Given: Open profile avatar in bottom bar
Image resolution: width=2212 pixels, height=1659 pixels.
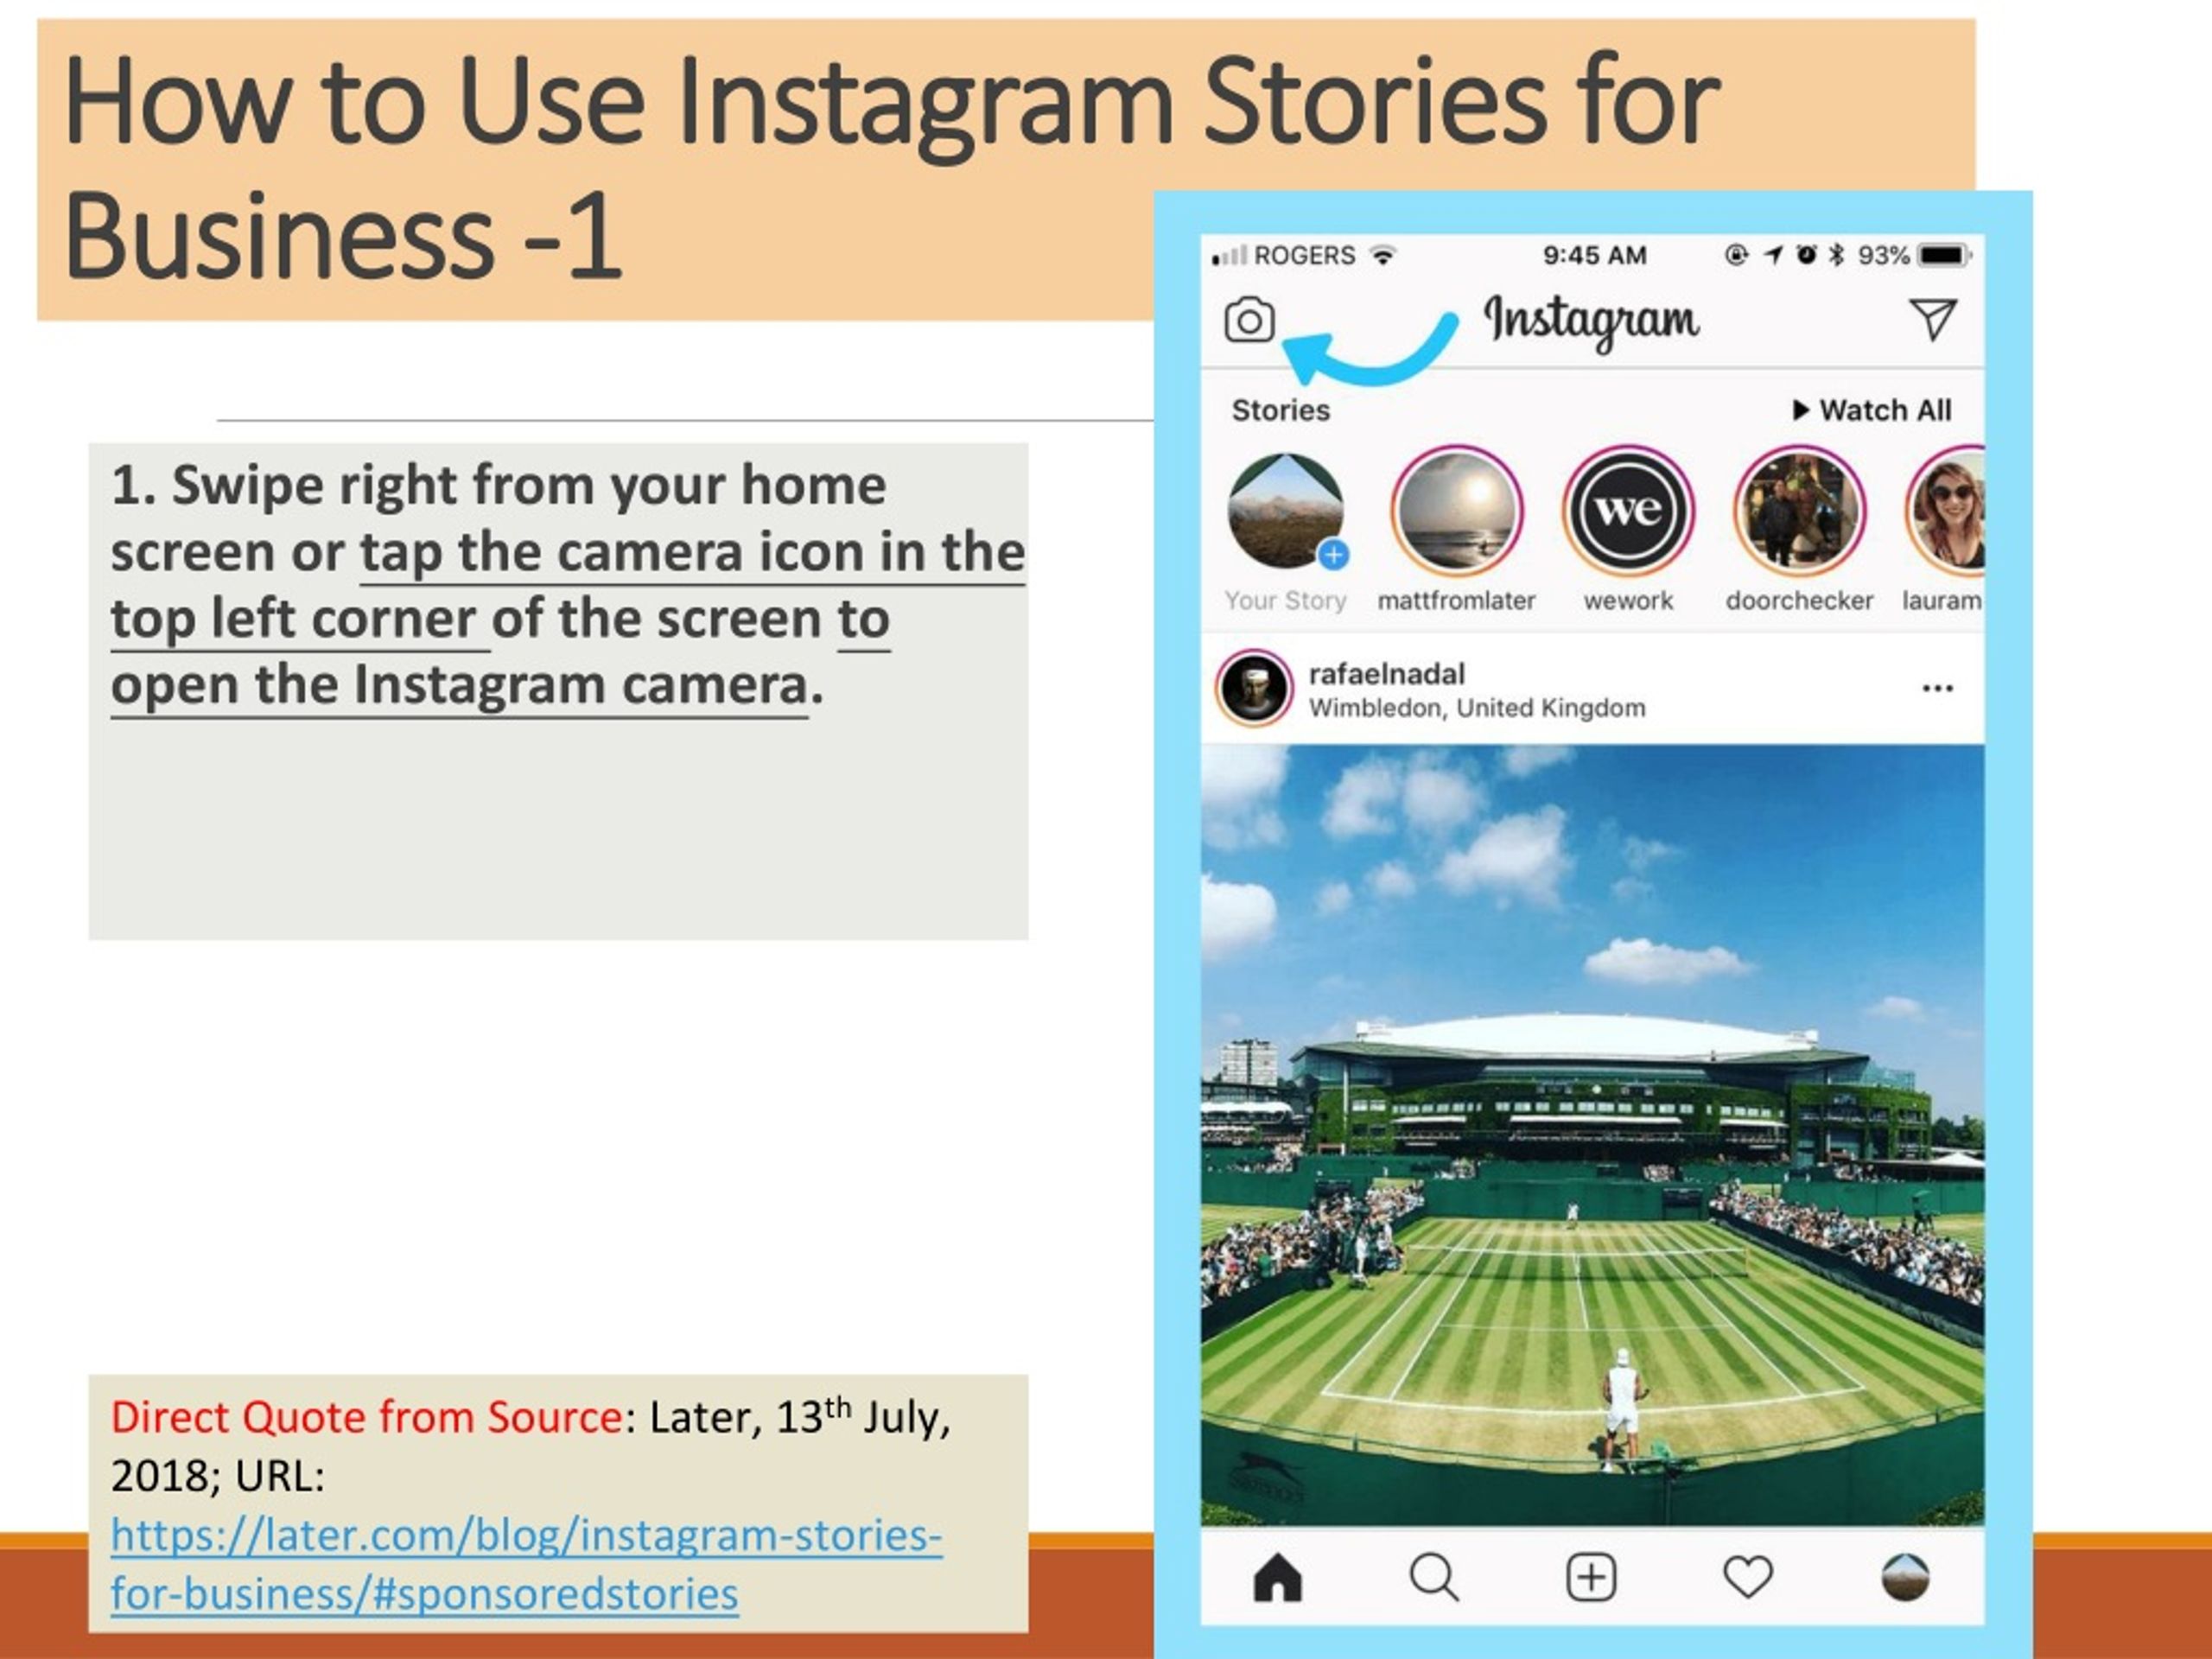Looking at the screenshot, I should [x=1905, y=1578].
